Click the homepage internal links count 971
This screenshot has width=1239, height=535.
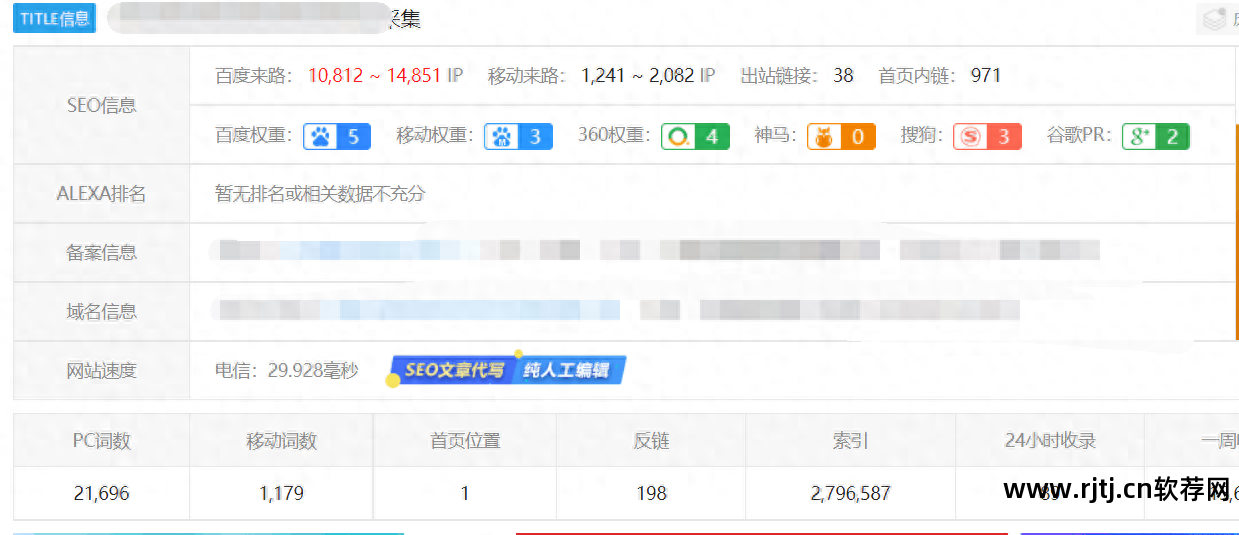pos(985,76)
